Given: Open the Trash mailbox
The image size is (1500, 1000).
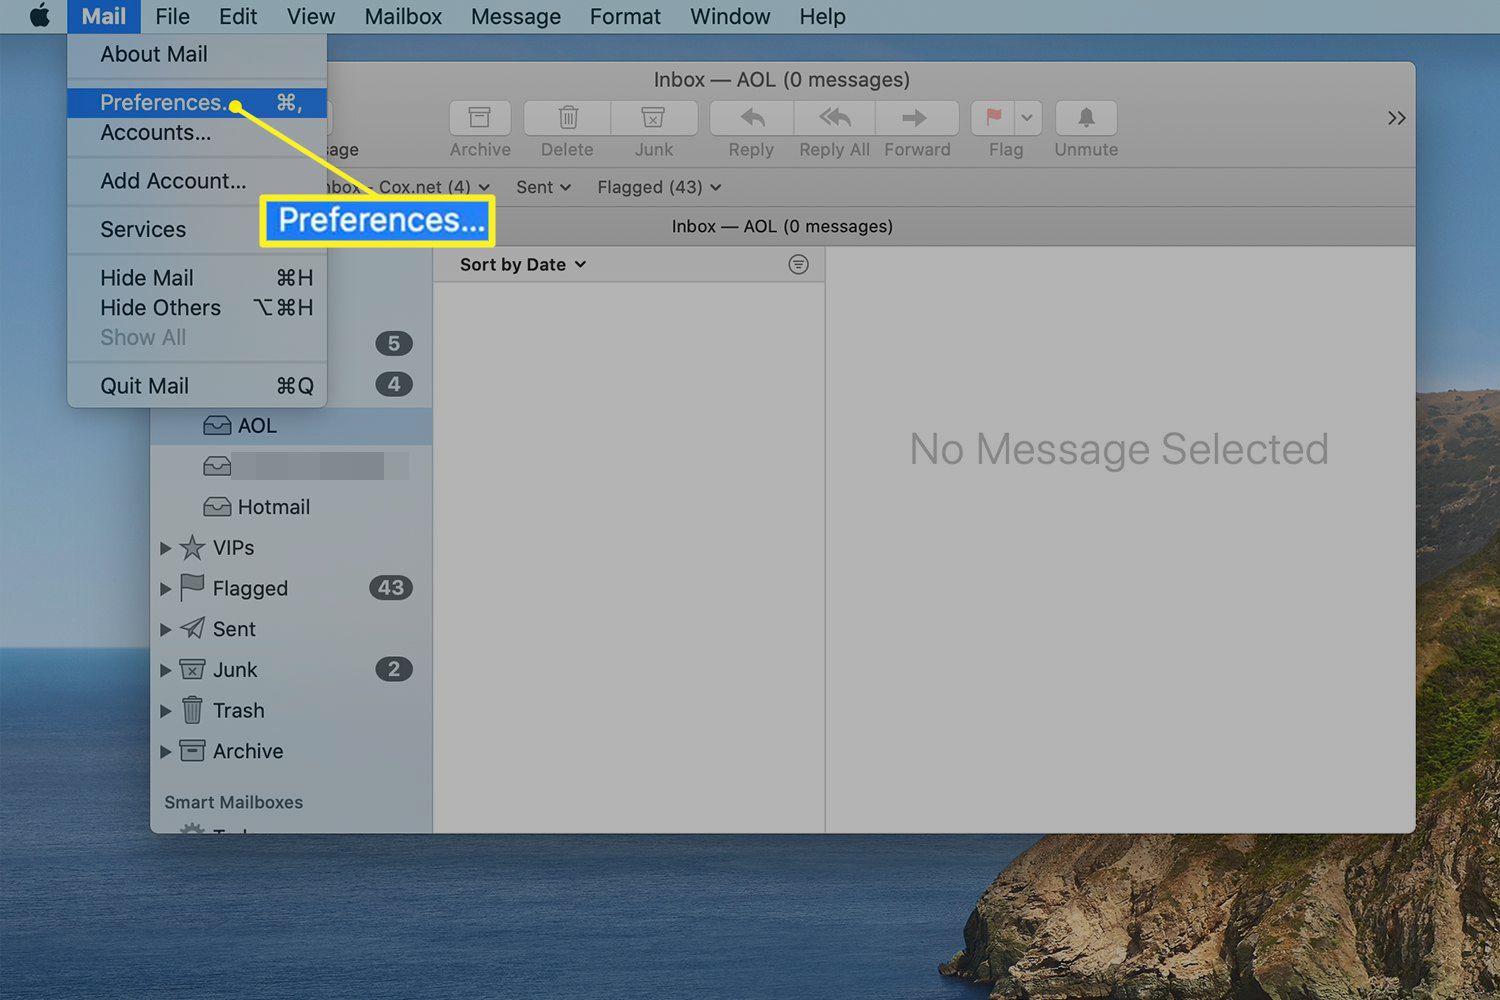Looking at the screenshot, I should 238,710.
